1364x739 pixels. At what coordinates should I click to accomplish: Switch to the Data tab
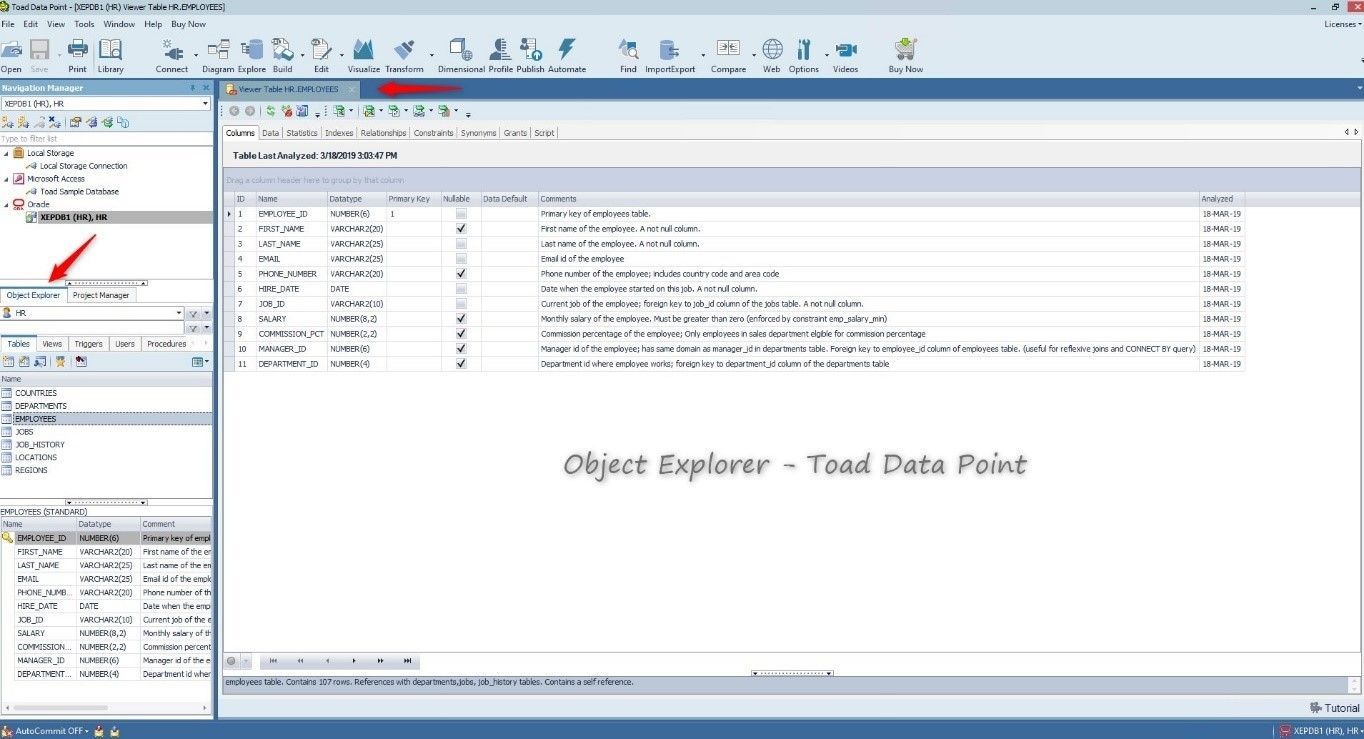click(x=270, y=133)
